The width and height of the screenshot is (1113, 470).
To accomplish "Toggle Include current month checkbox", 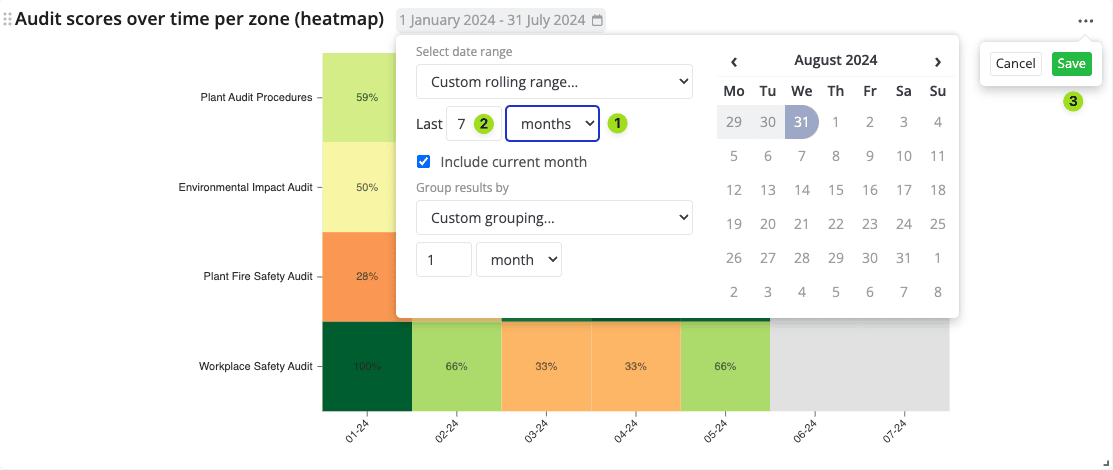I will [x=424, y=161].
